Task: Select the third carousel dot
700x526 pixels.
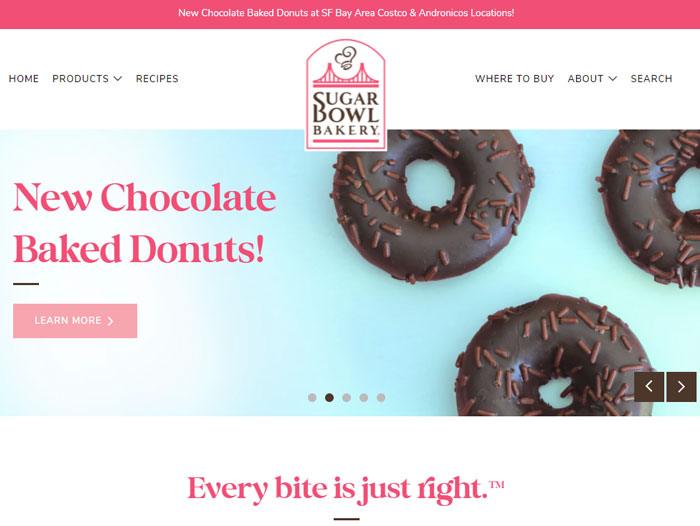Action: 346,397
